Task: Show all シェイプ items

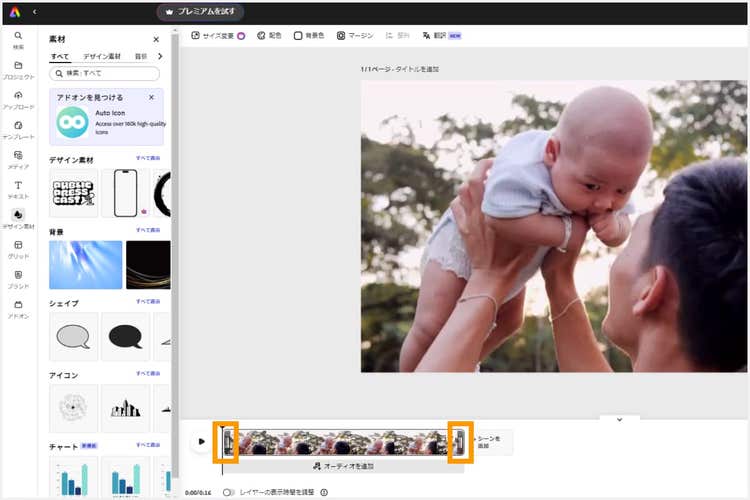Action: (148, 301)
